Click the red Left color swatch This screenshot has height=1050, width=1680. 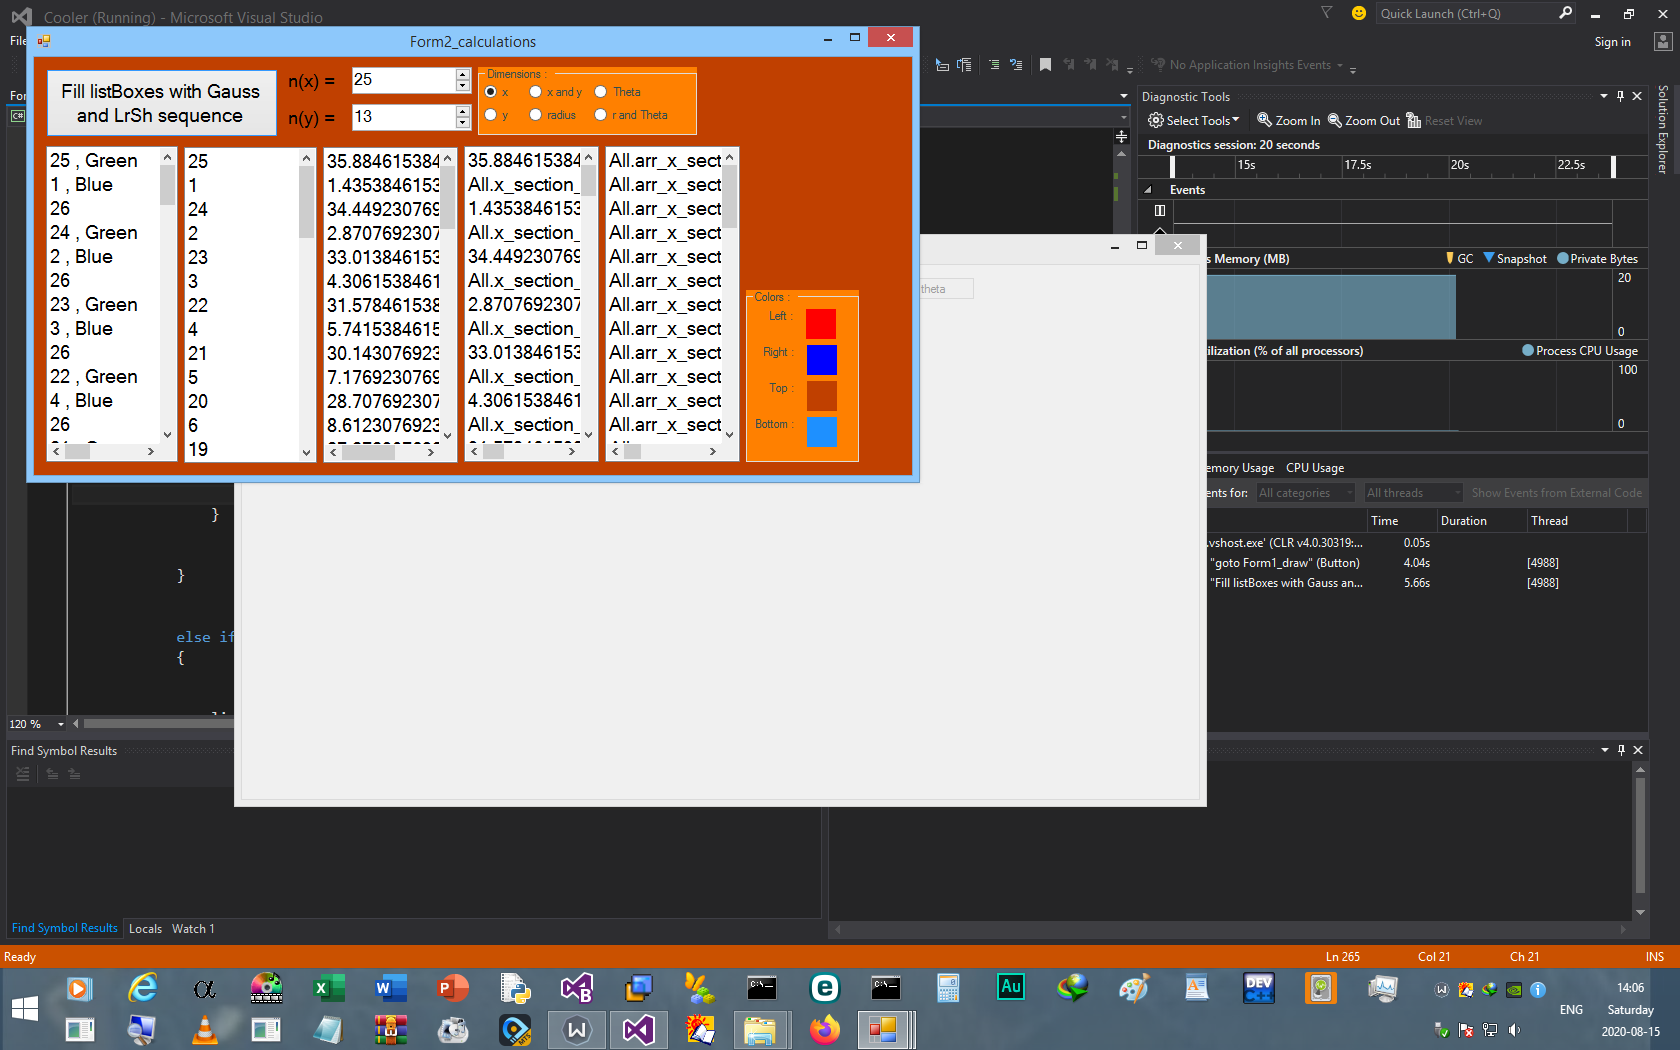pyautogui.click(x=821, y=324)
